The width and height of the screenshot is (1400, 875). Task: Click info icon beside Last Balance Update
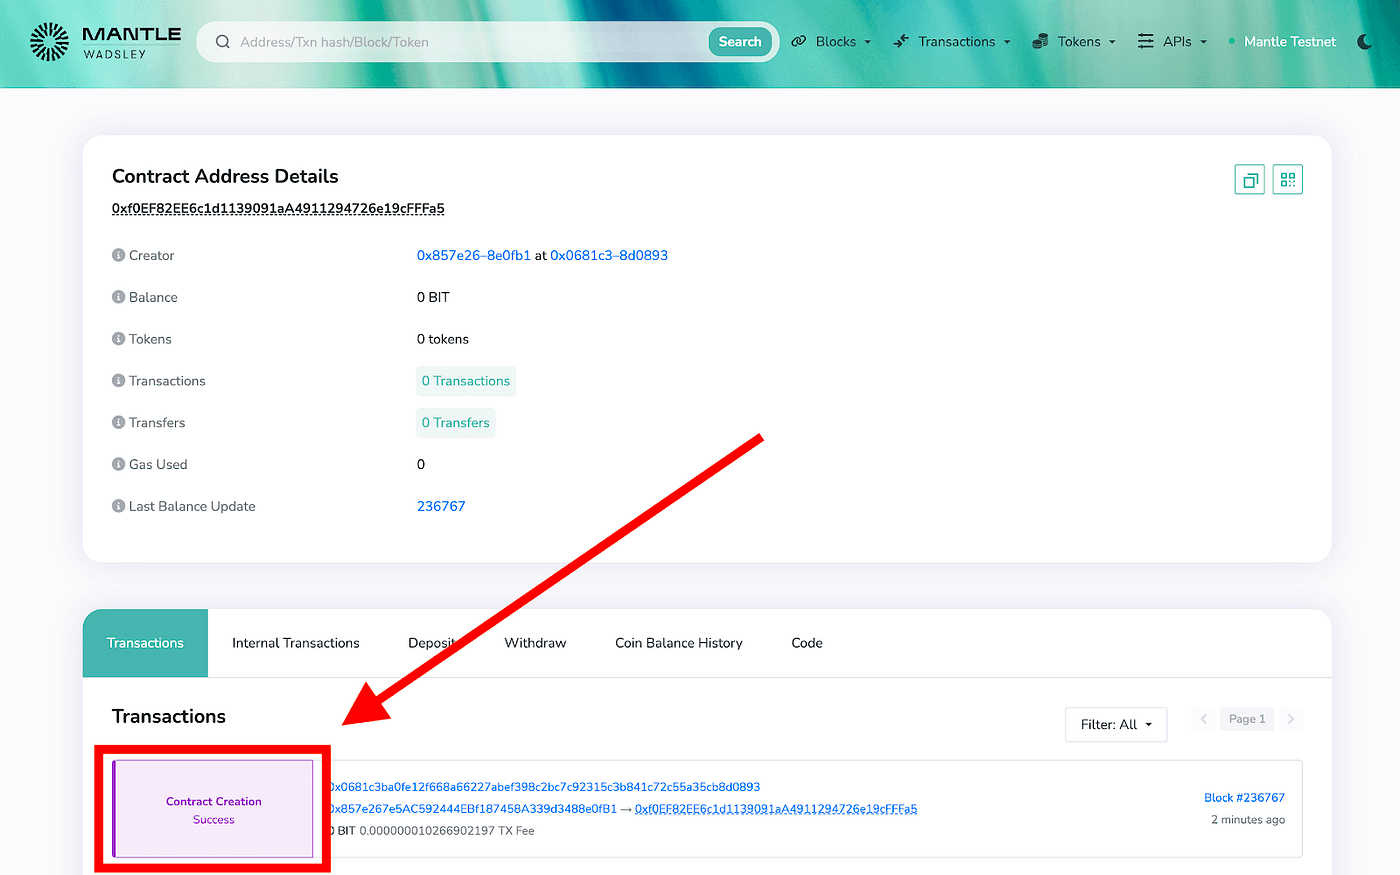[118, 506]
